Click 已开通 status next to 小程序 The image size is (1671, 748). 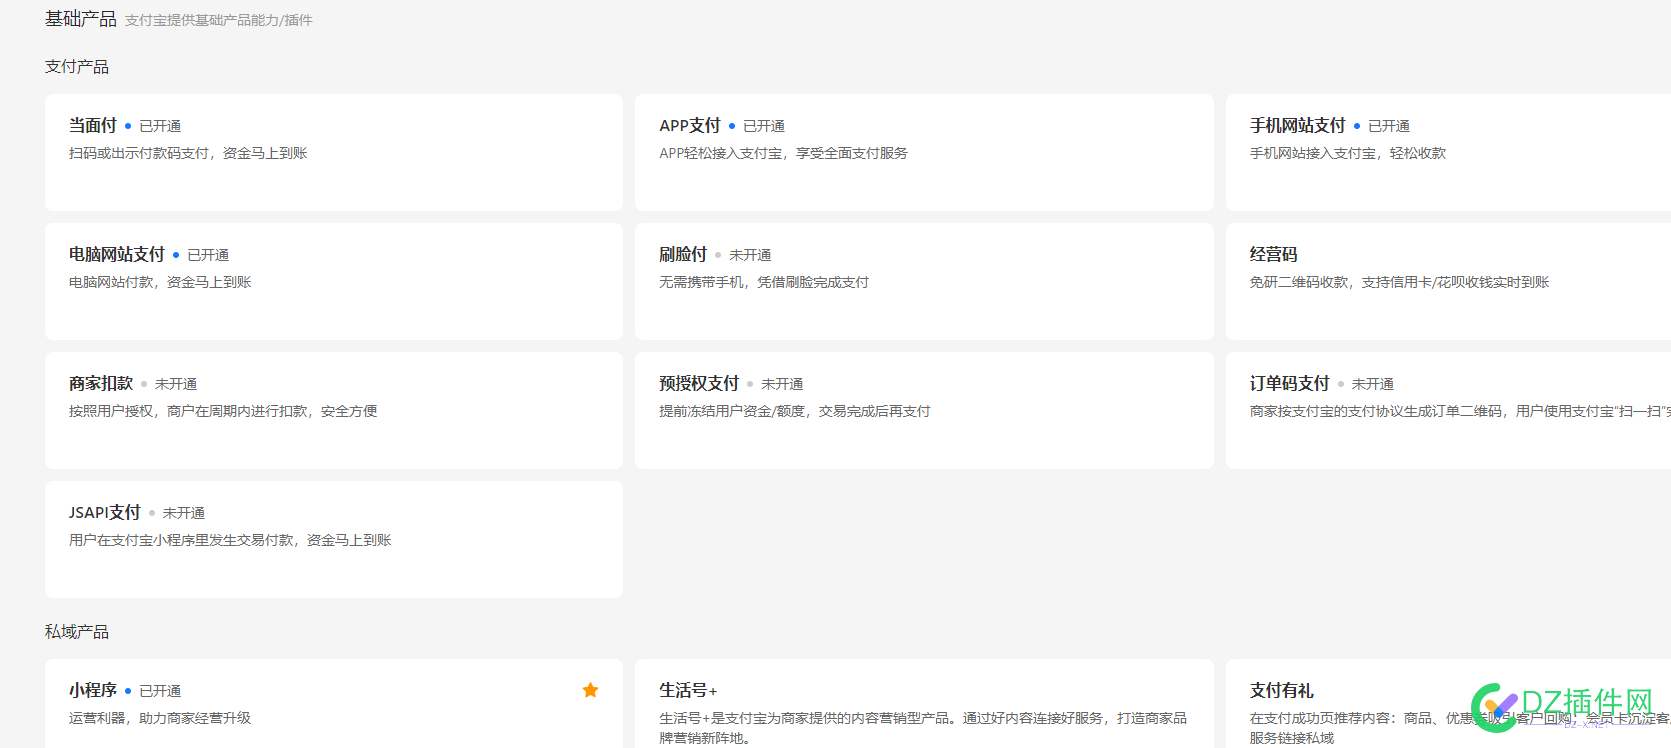tap(160, 691)
